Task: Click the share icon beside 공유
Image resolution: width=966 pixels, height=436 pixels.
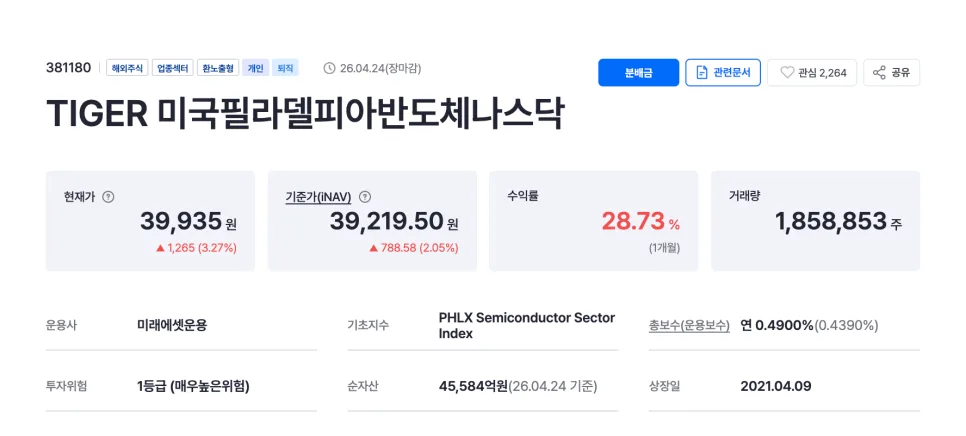Action: (879, 73)
